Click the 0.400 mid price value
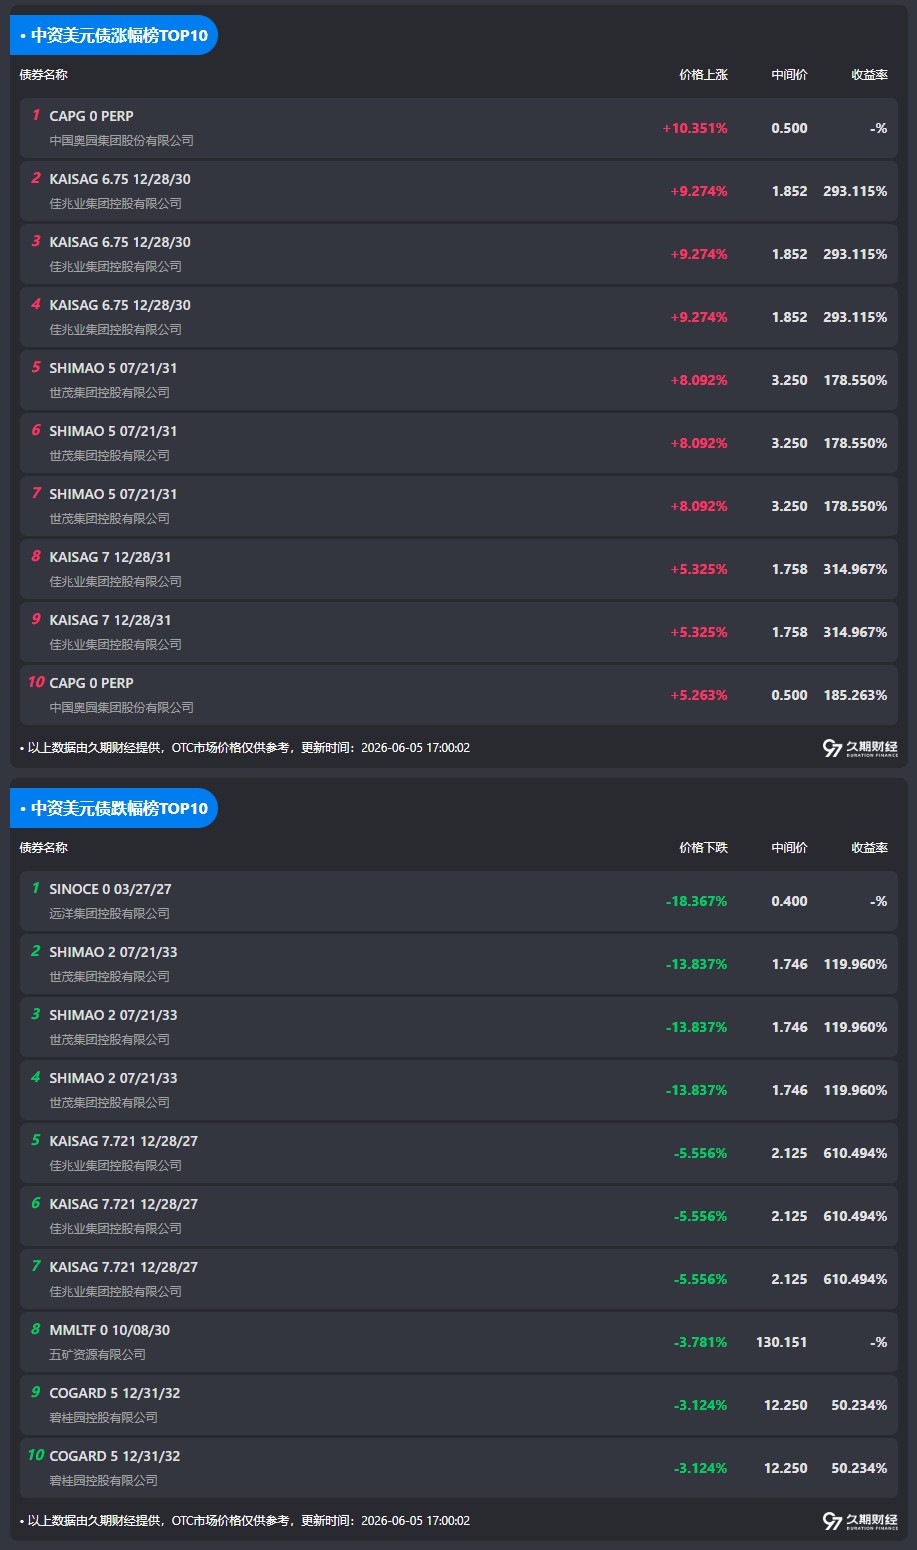 point(789,901)
